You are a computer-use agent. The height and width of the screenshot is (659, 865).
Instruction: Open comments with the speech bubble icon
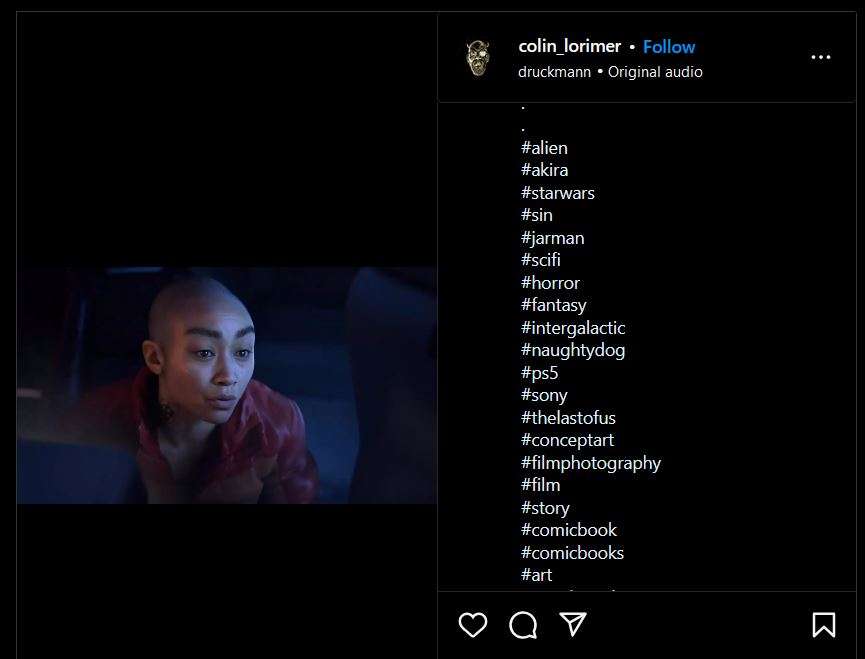coord(523,625)
